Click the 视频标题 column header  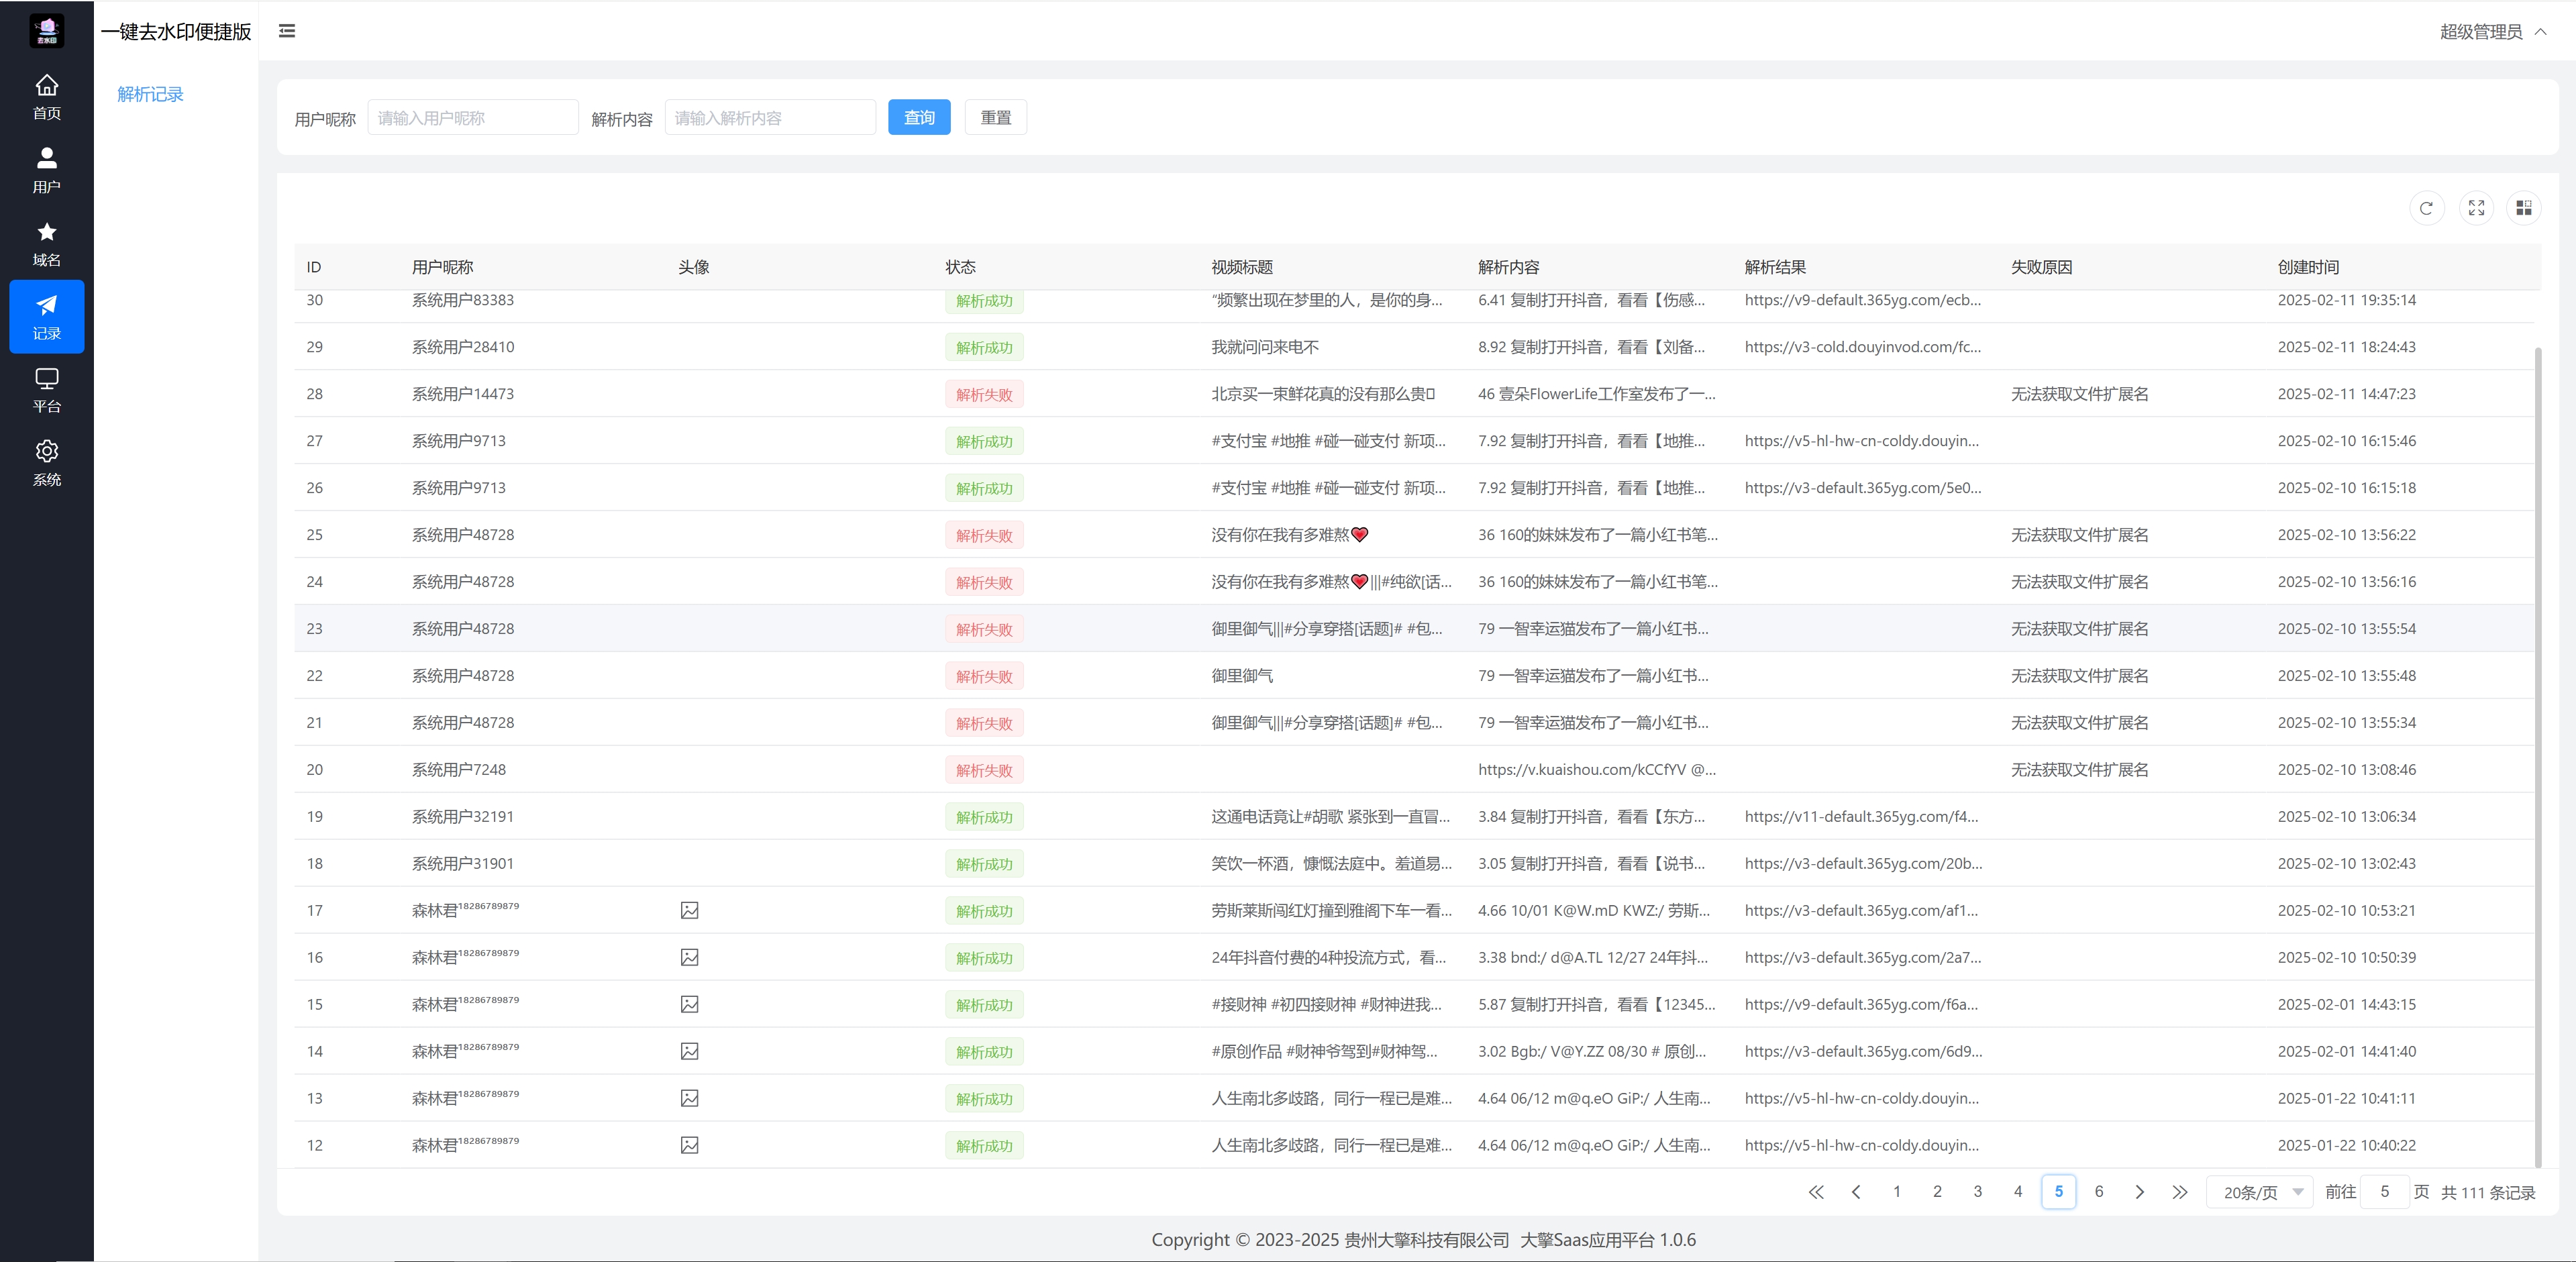pyautogui.click(x=1242, y=267)
